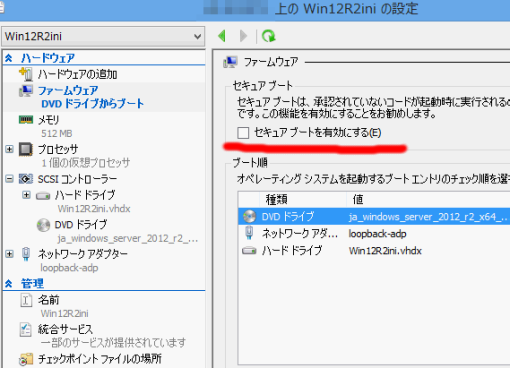Expand the ハード ドライブ tree node

click(x=26, y=195)
